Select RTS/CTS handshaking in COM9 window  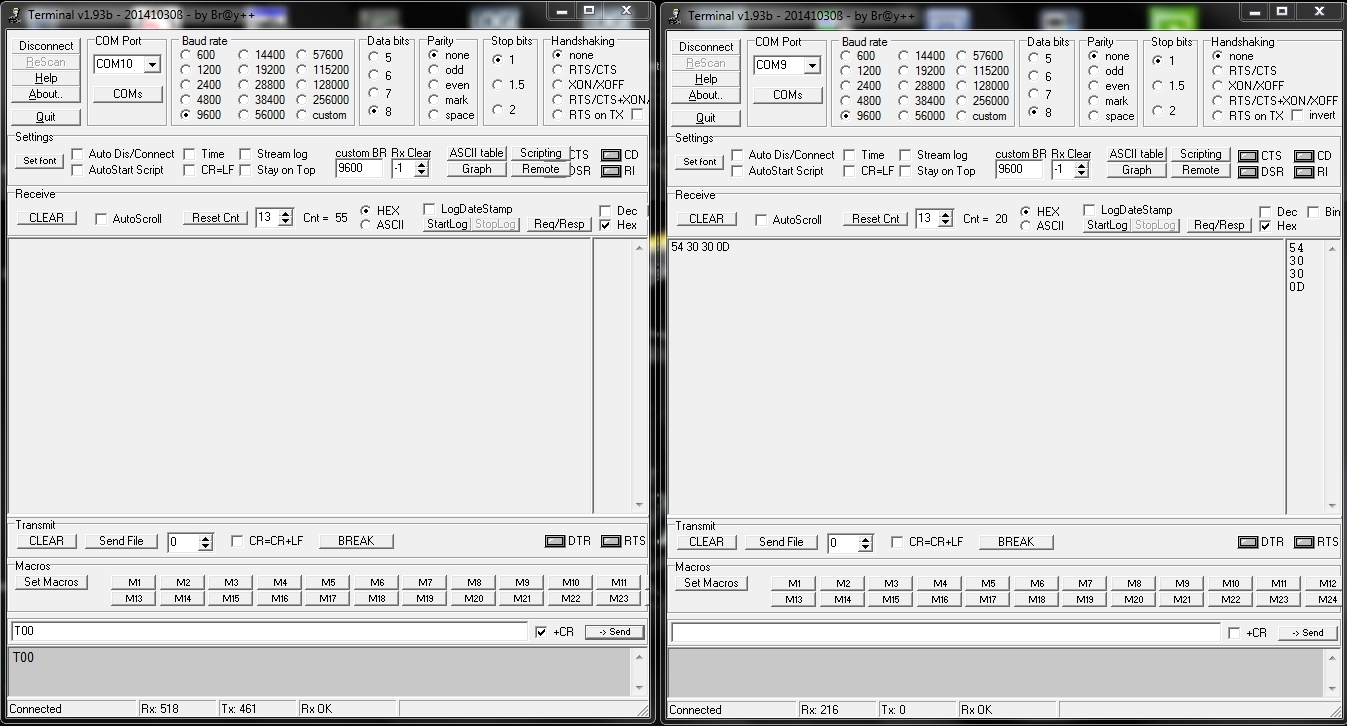[x=1217, y=71]
